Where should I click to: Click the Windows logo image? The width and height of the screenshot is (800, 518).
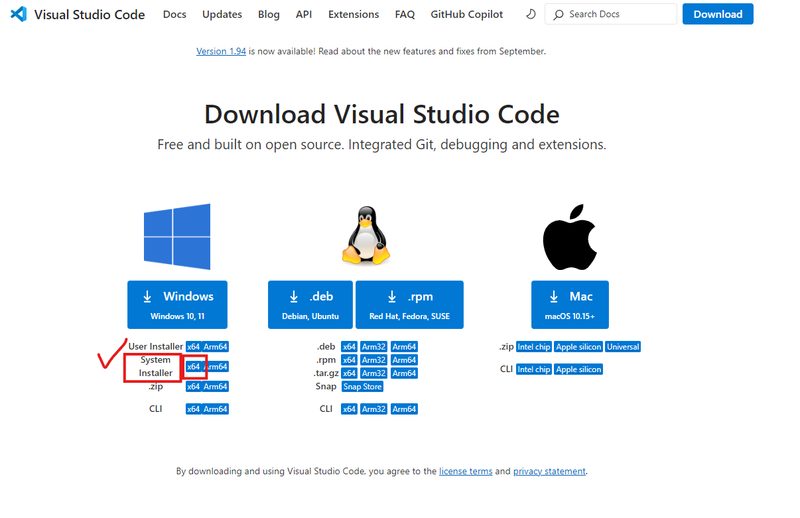pyautogui.click(x=177, y=236)
